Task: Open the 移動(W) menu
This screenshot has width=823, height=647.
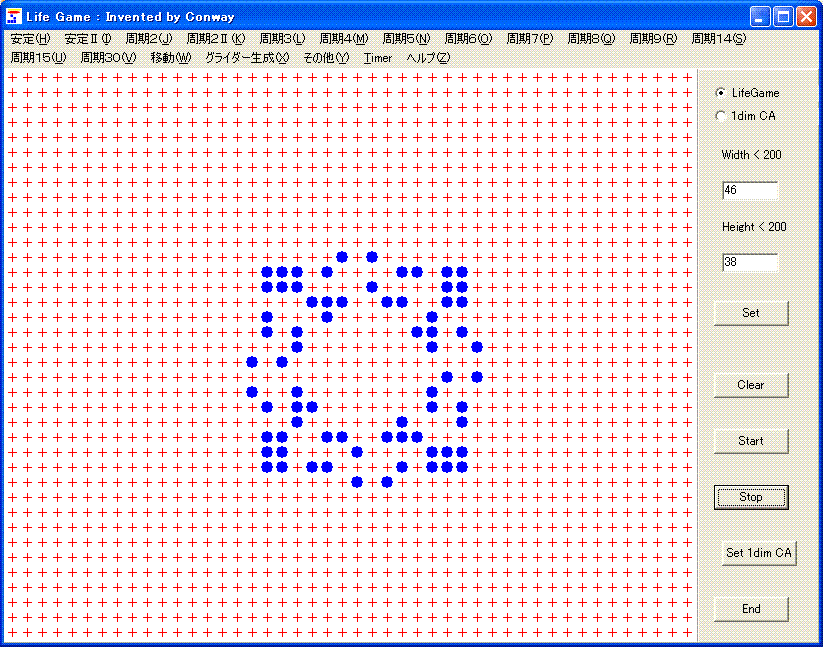Action: [171, 58]
